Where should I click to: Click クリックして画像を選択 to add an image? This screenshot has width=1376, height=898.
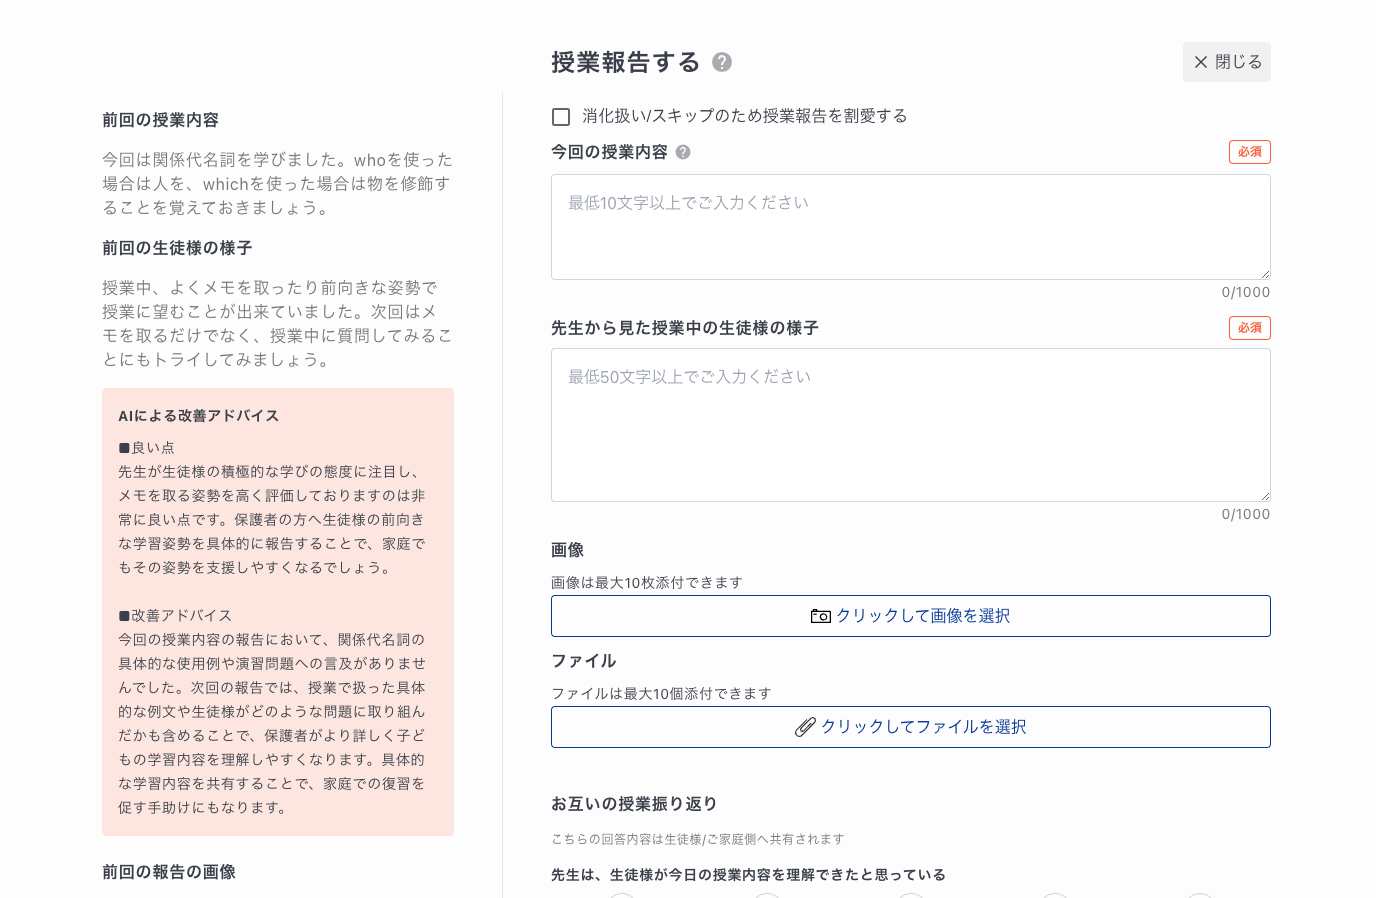(x=910, y=615)
